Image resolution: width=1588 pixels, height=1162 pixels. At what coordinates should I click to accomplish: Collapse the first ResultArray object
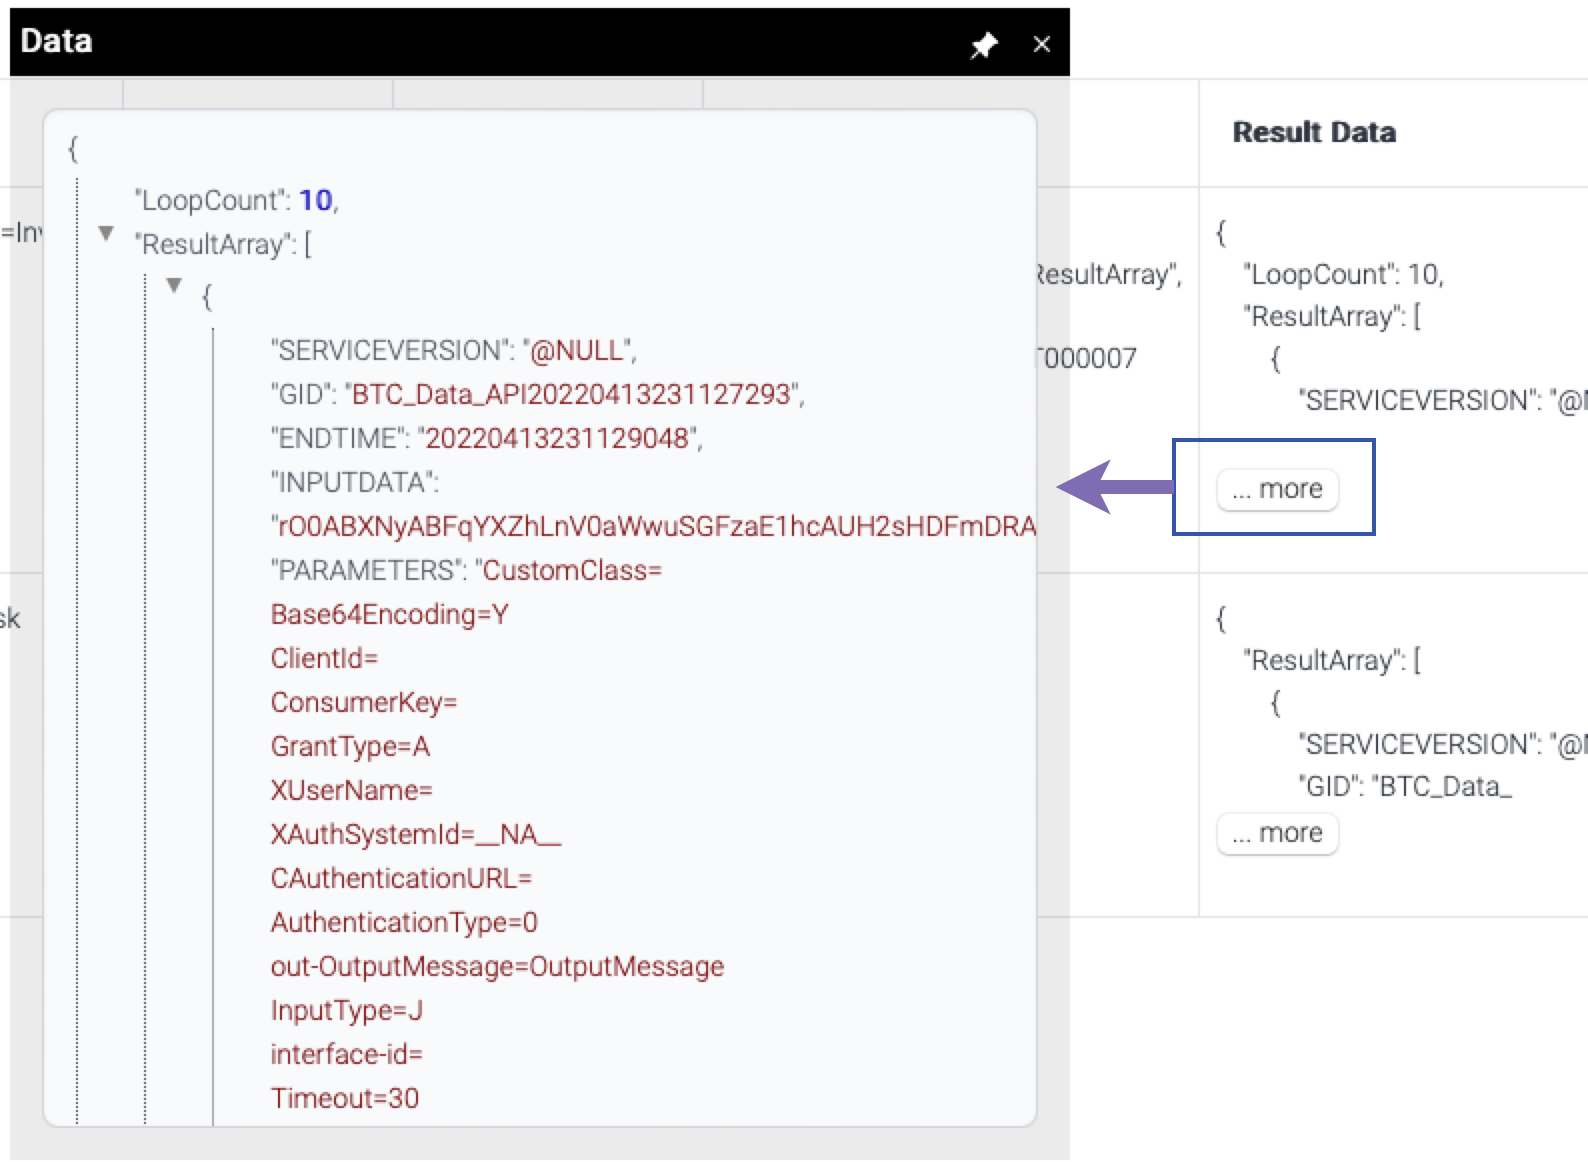(x=175, y=286)
